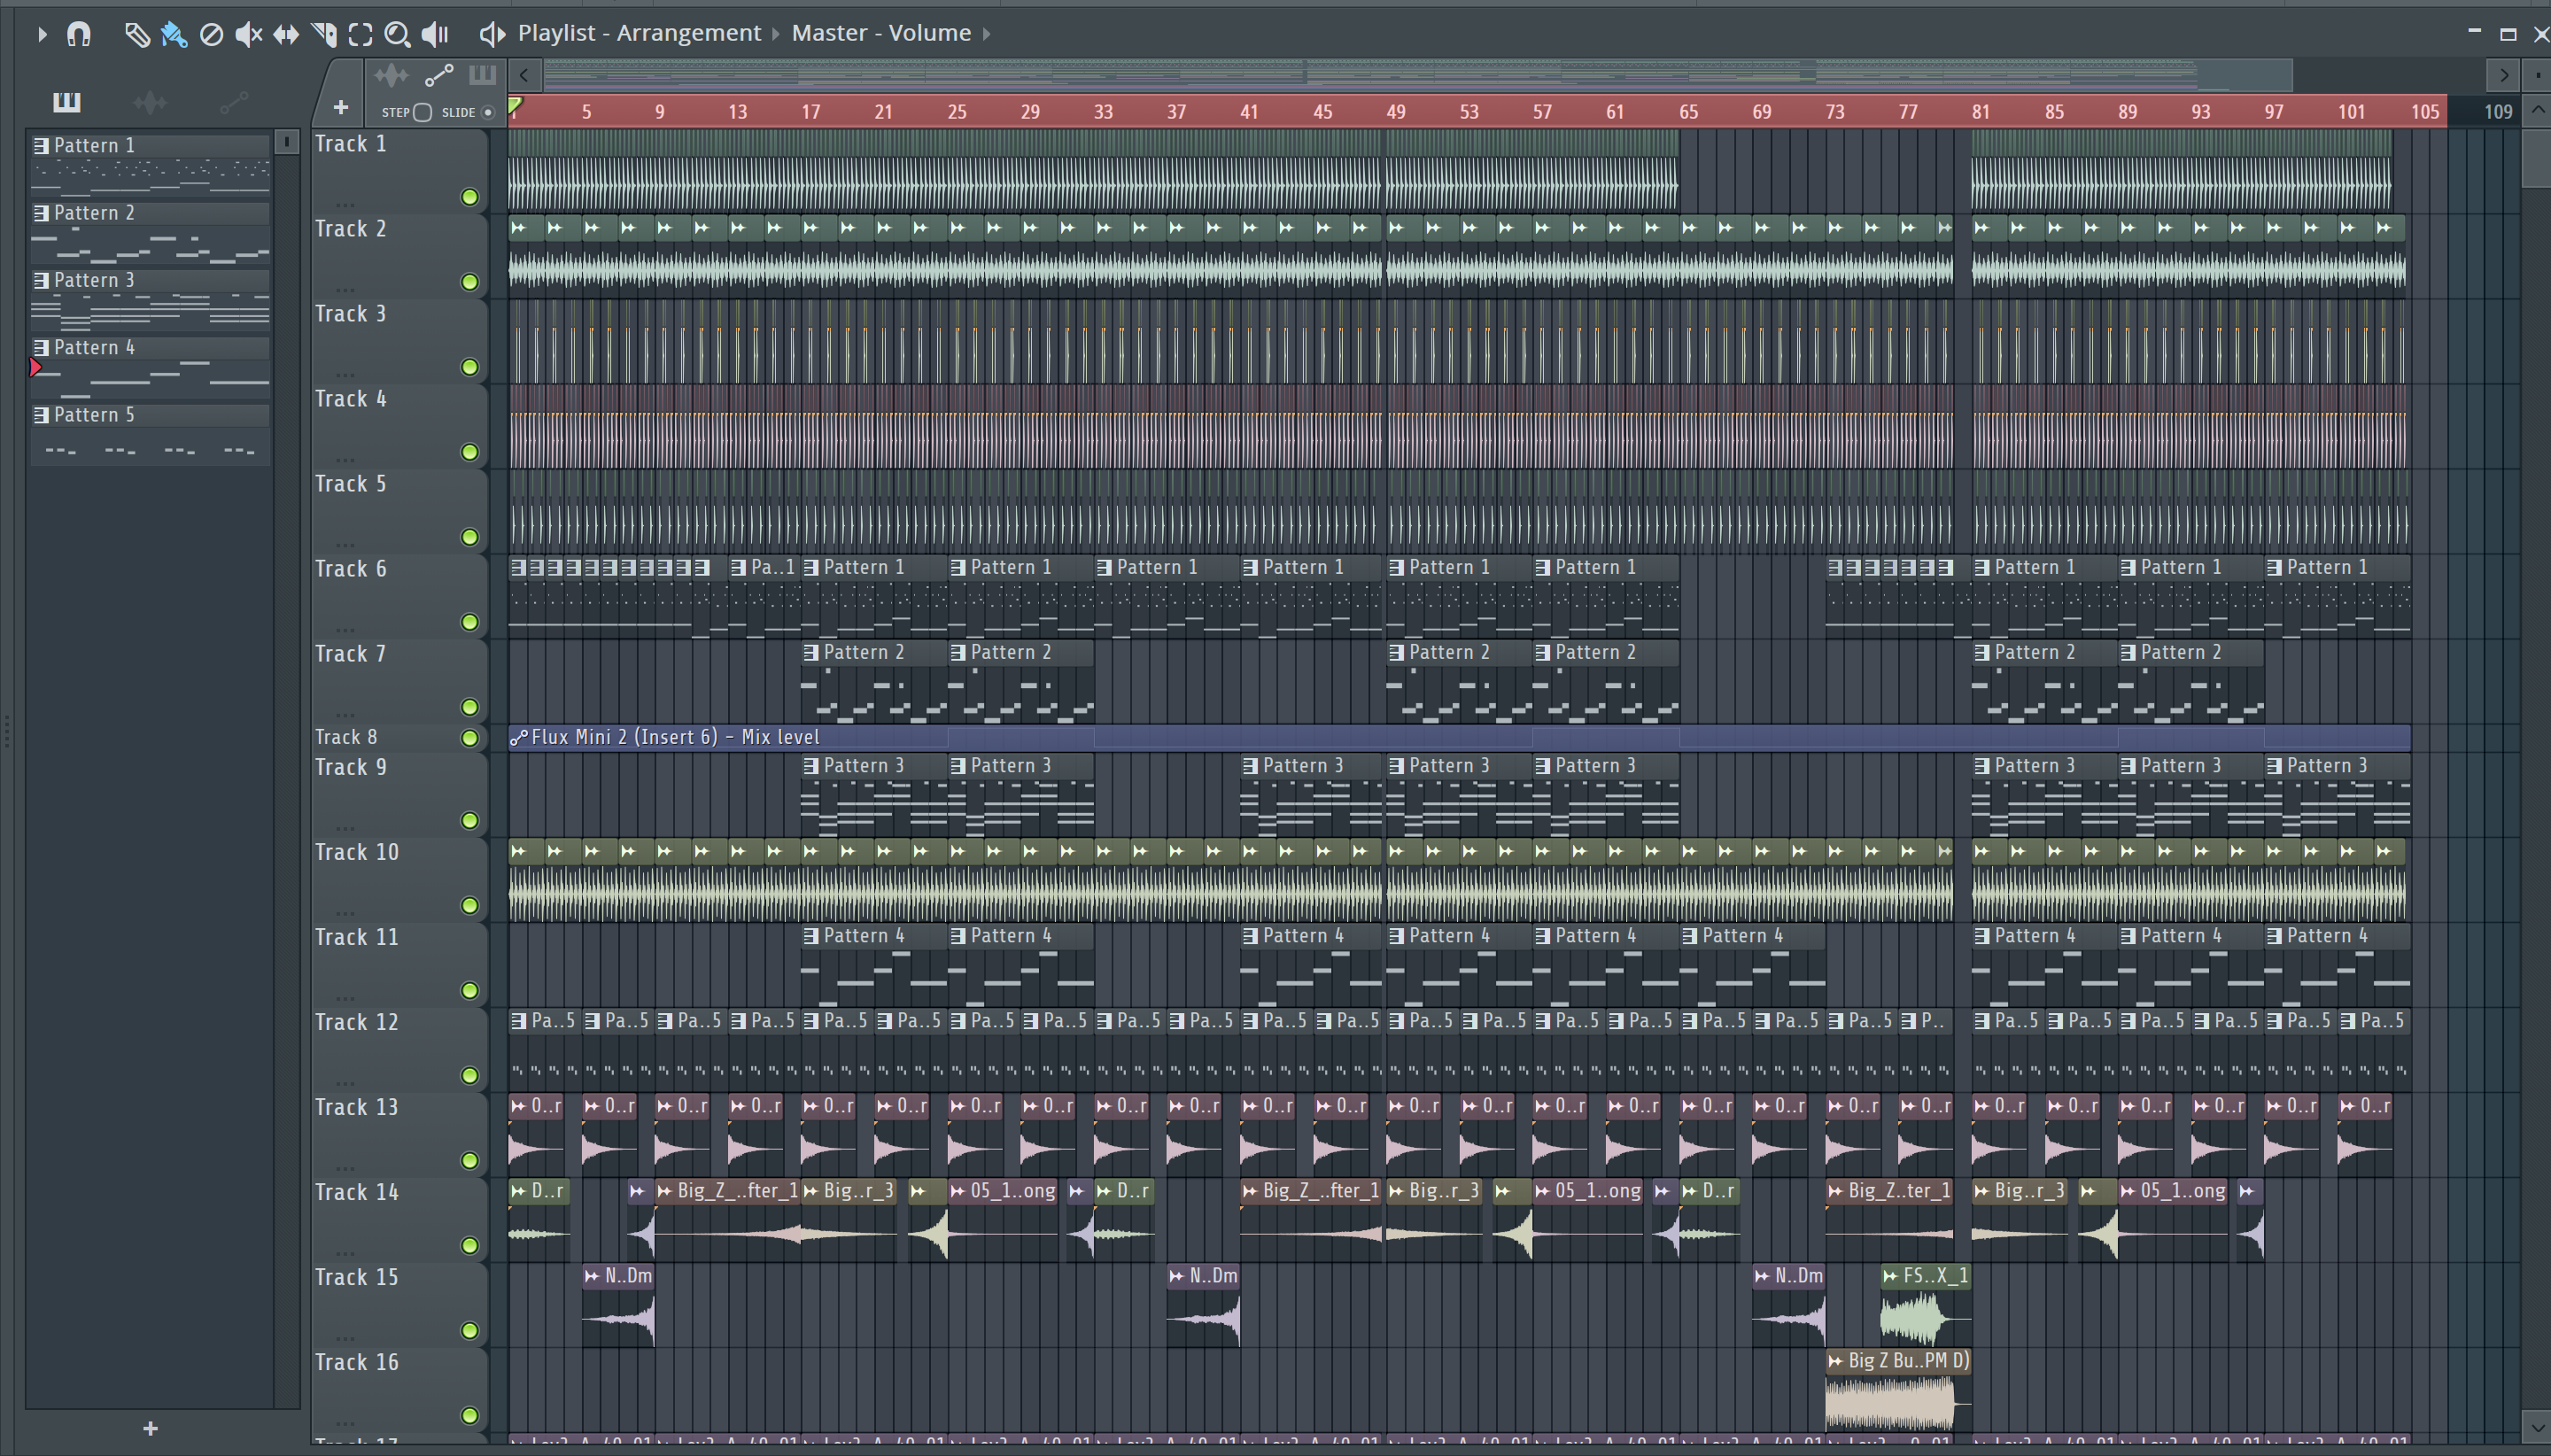This screenshot has width=2551, height=1456.
Task: Select first Pattern 2 clip on Track 7
Action: point(873,681)
